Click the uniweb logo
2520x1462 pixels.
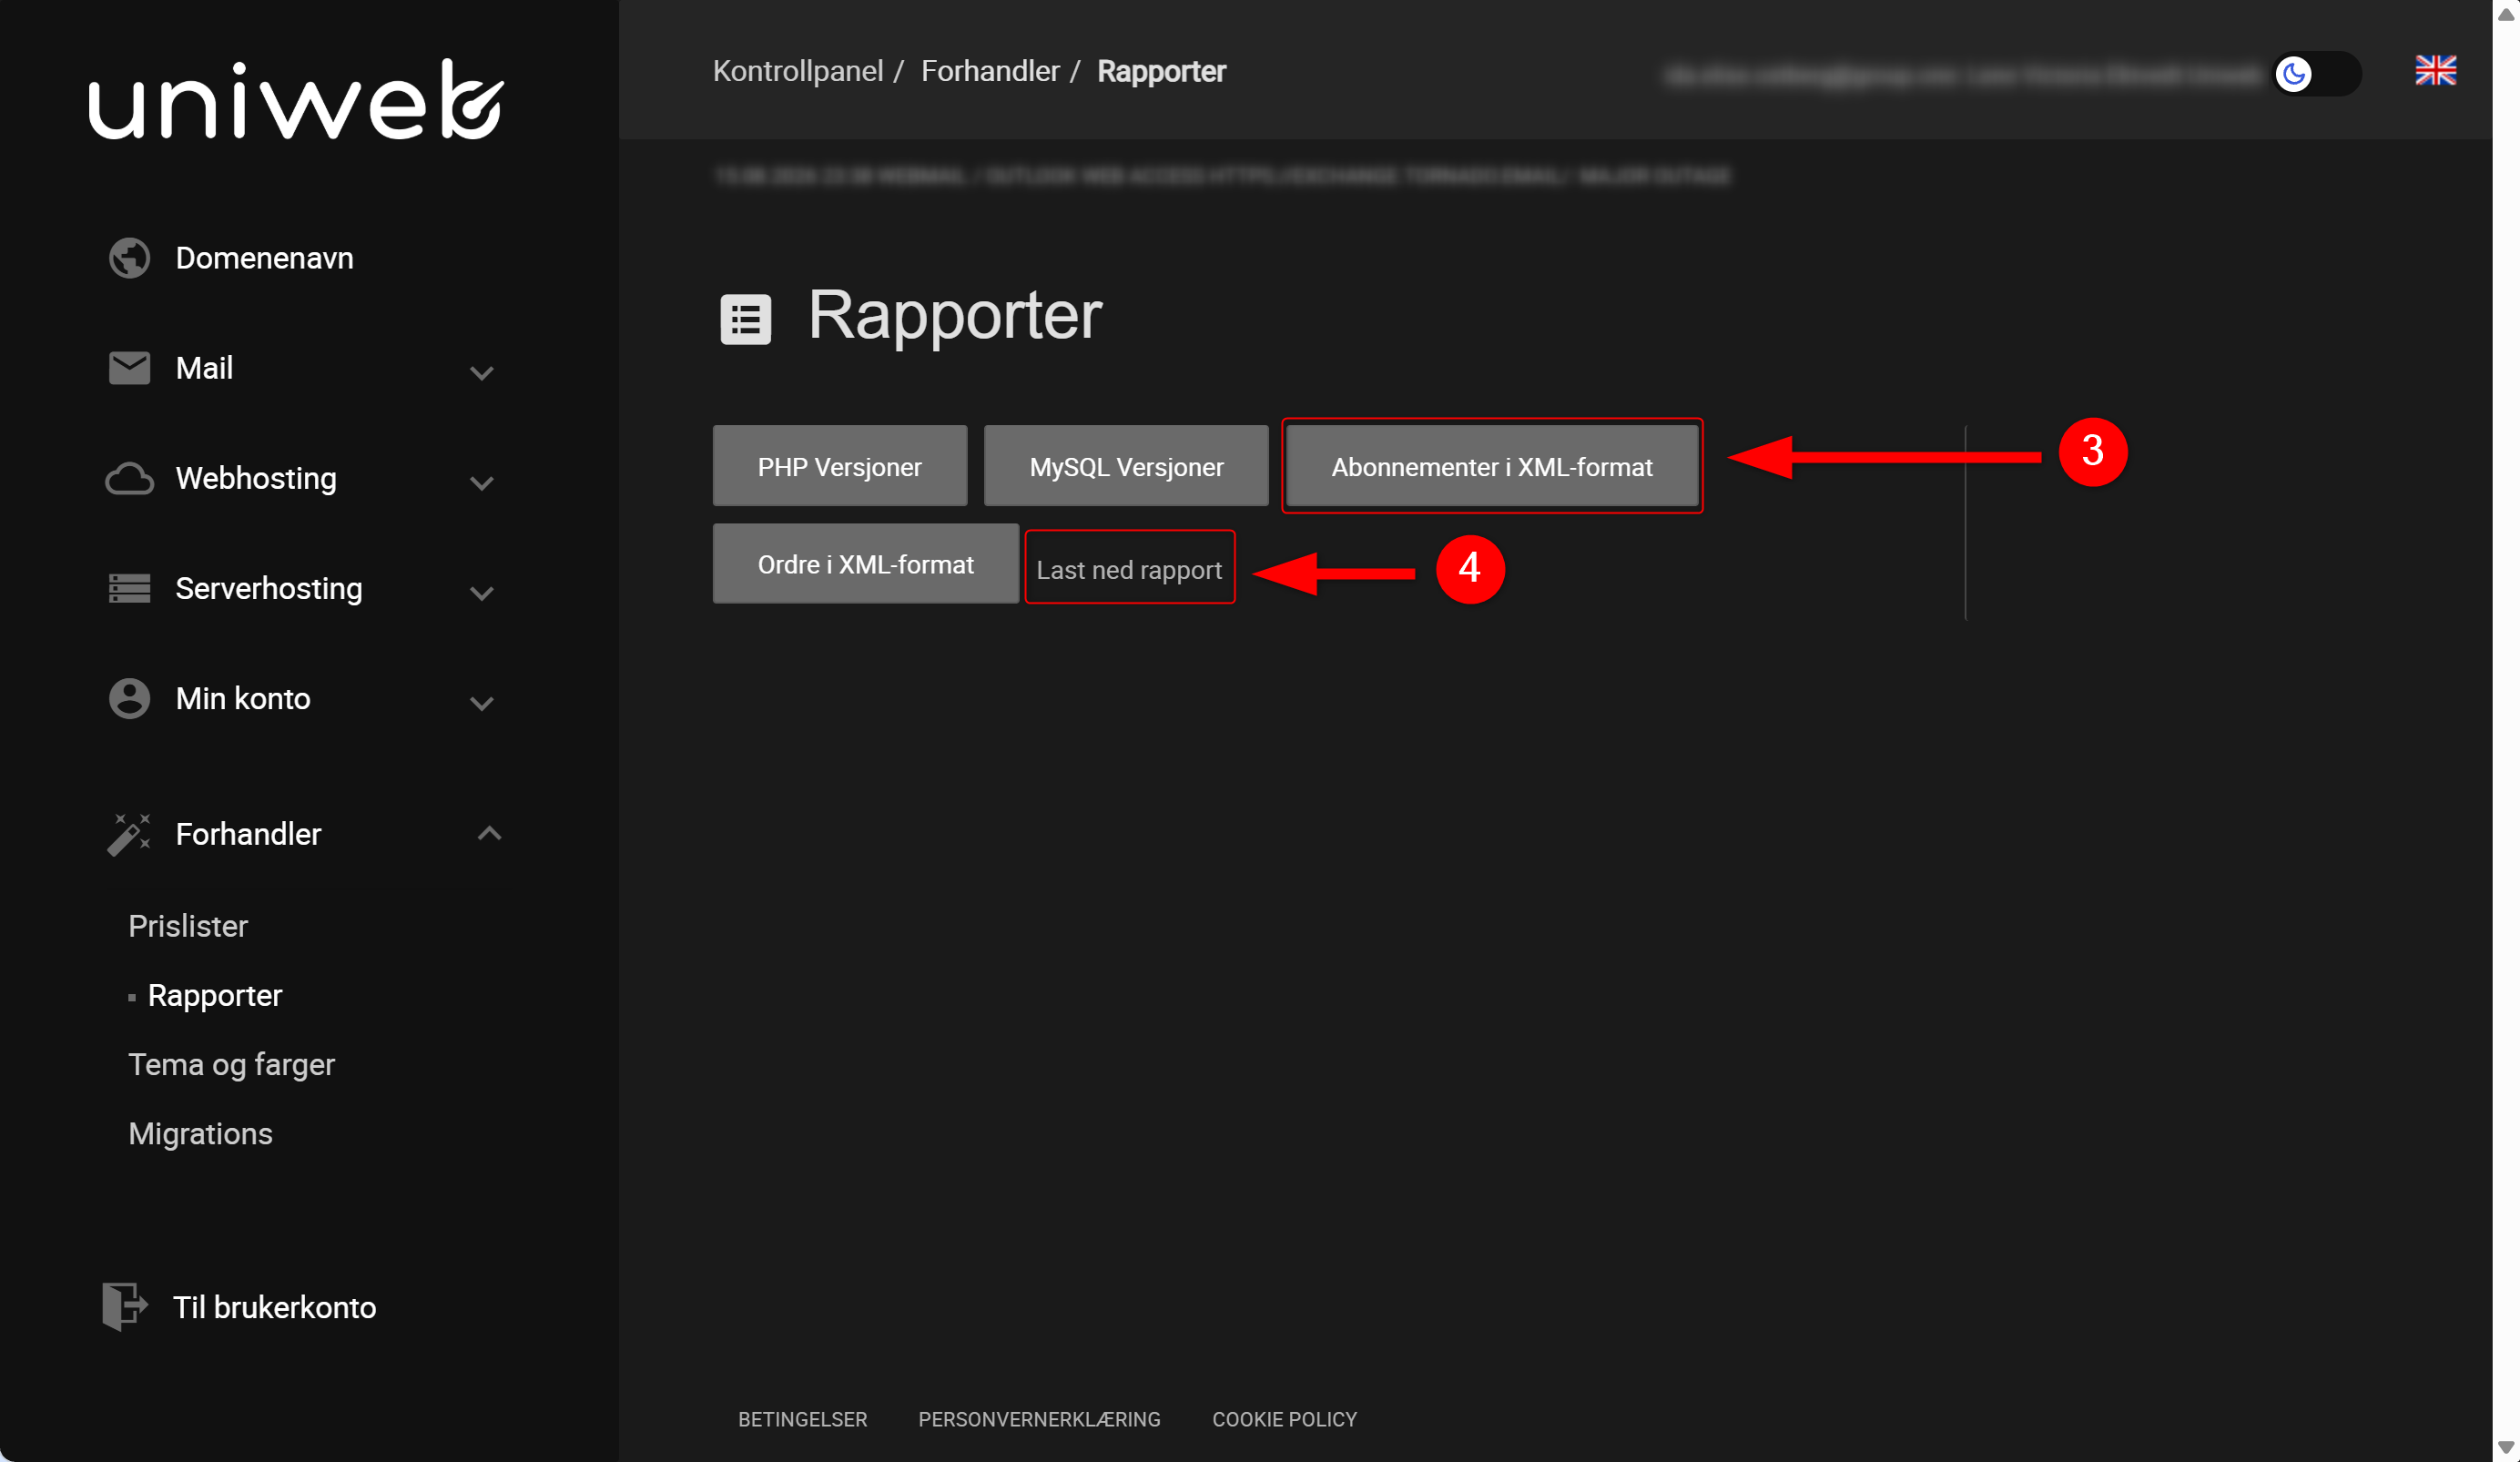(x=296, y=99)
